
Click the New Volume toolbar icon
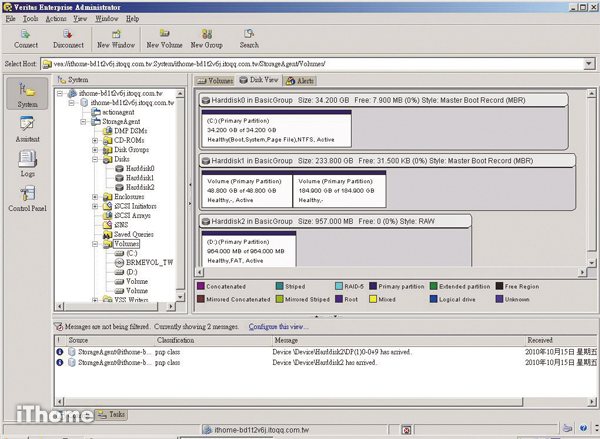pyautogui.click(x=164, y=38)
